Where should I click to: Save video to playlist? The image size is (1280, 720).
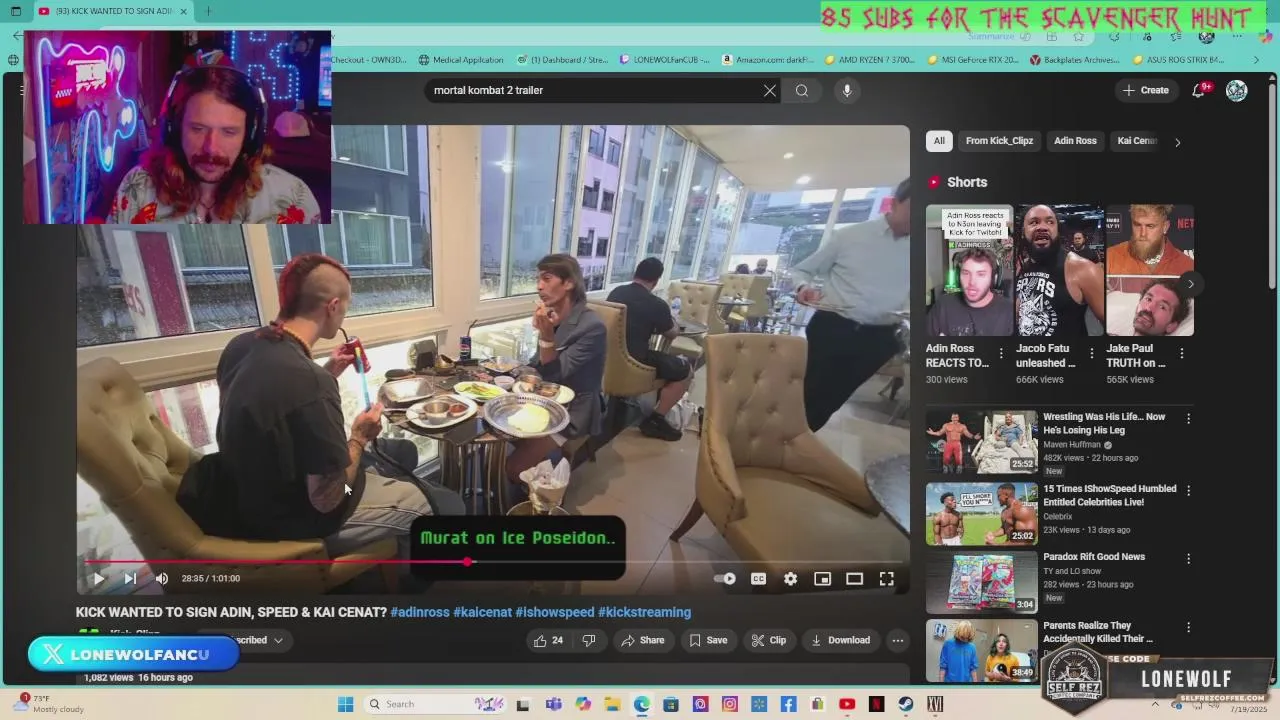[x=708, y=640]
